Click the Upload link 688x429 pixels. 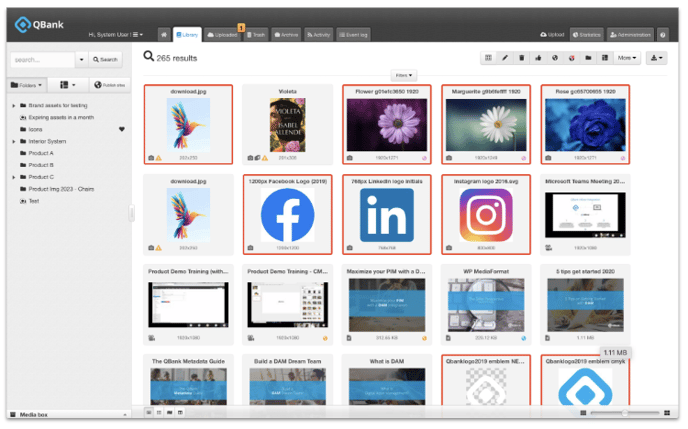552,34
